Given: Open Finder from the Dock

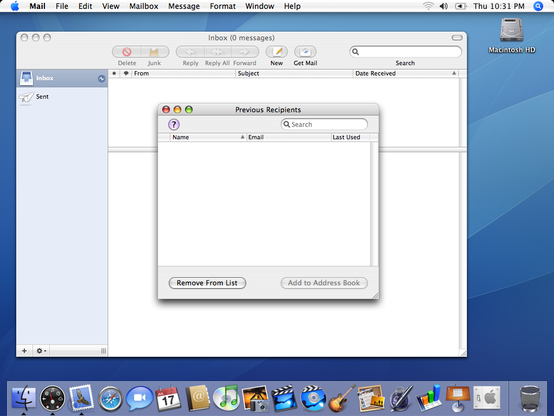Looking at the screenshot, I should click(24, 398).
